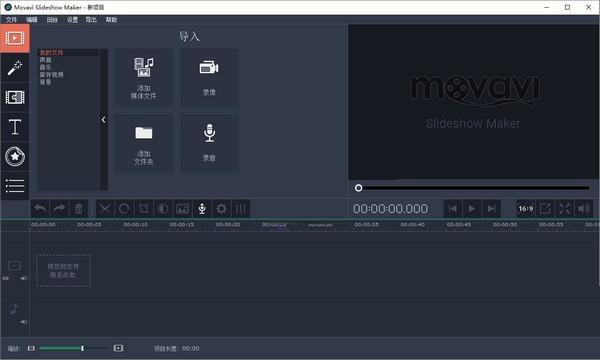Collapse the file category panel with chevron

coord(104,120)
